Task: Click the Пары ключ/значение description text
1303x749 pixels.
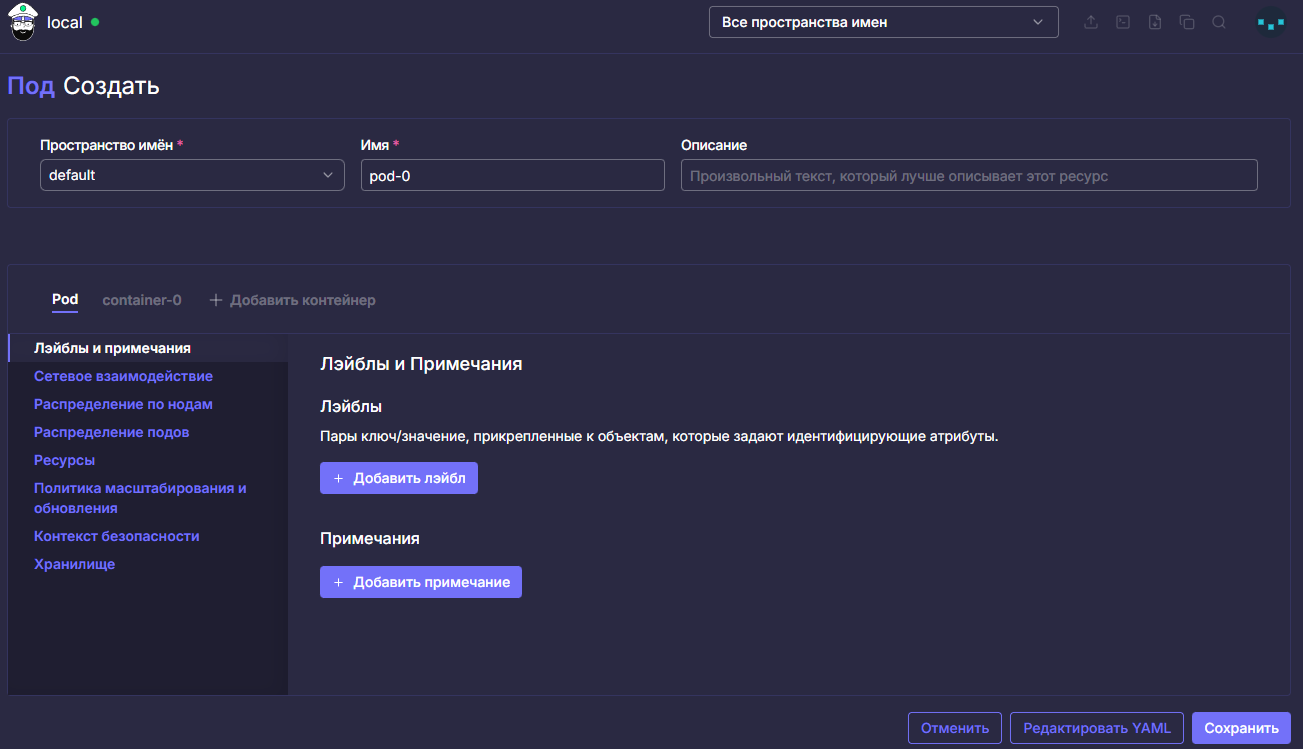Action: tap(659, 437)
